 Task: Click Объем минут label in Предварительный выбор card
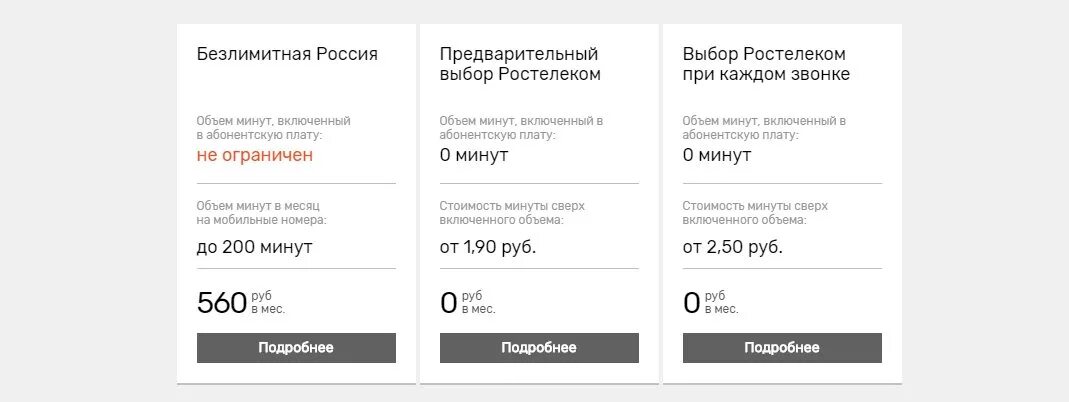[x=520, y=127]
